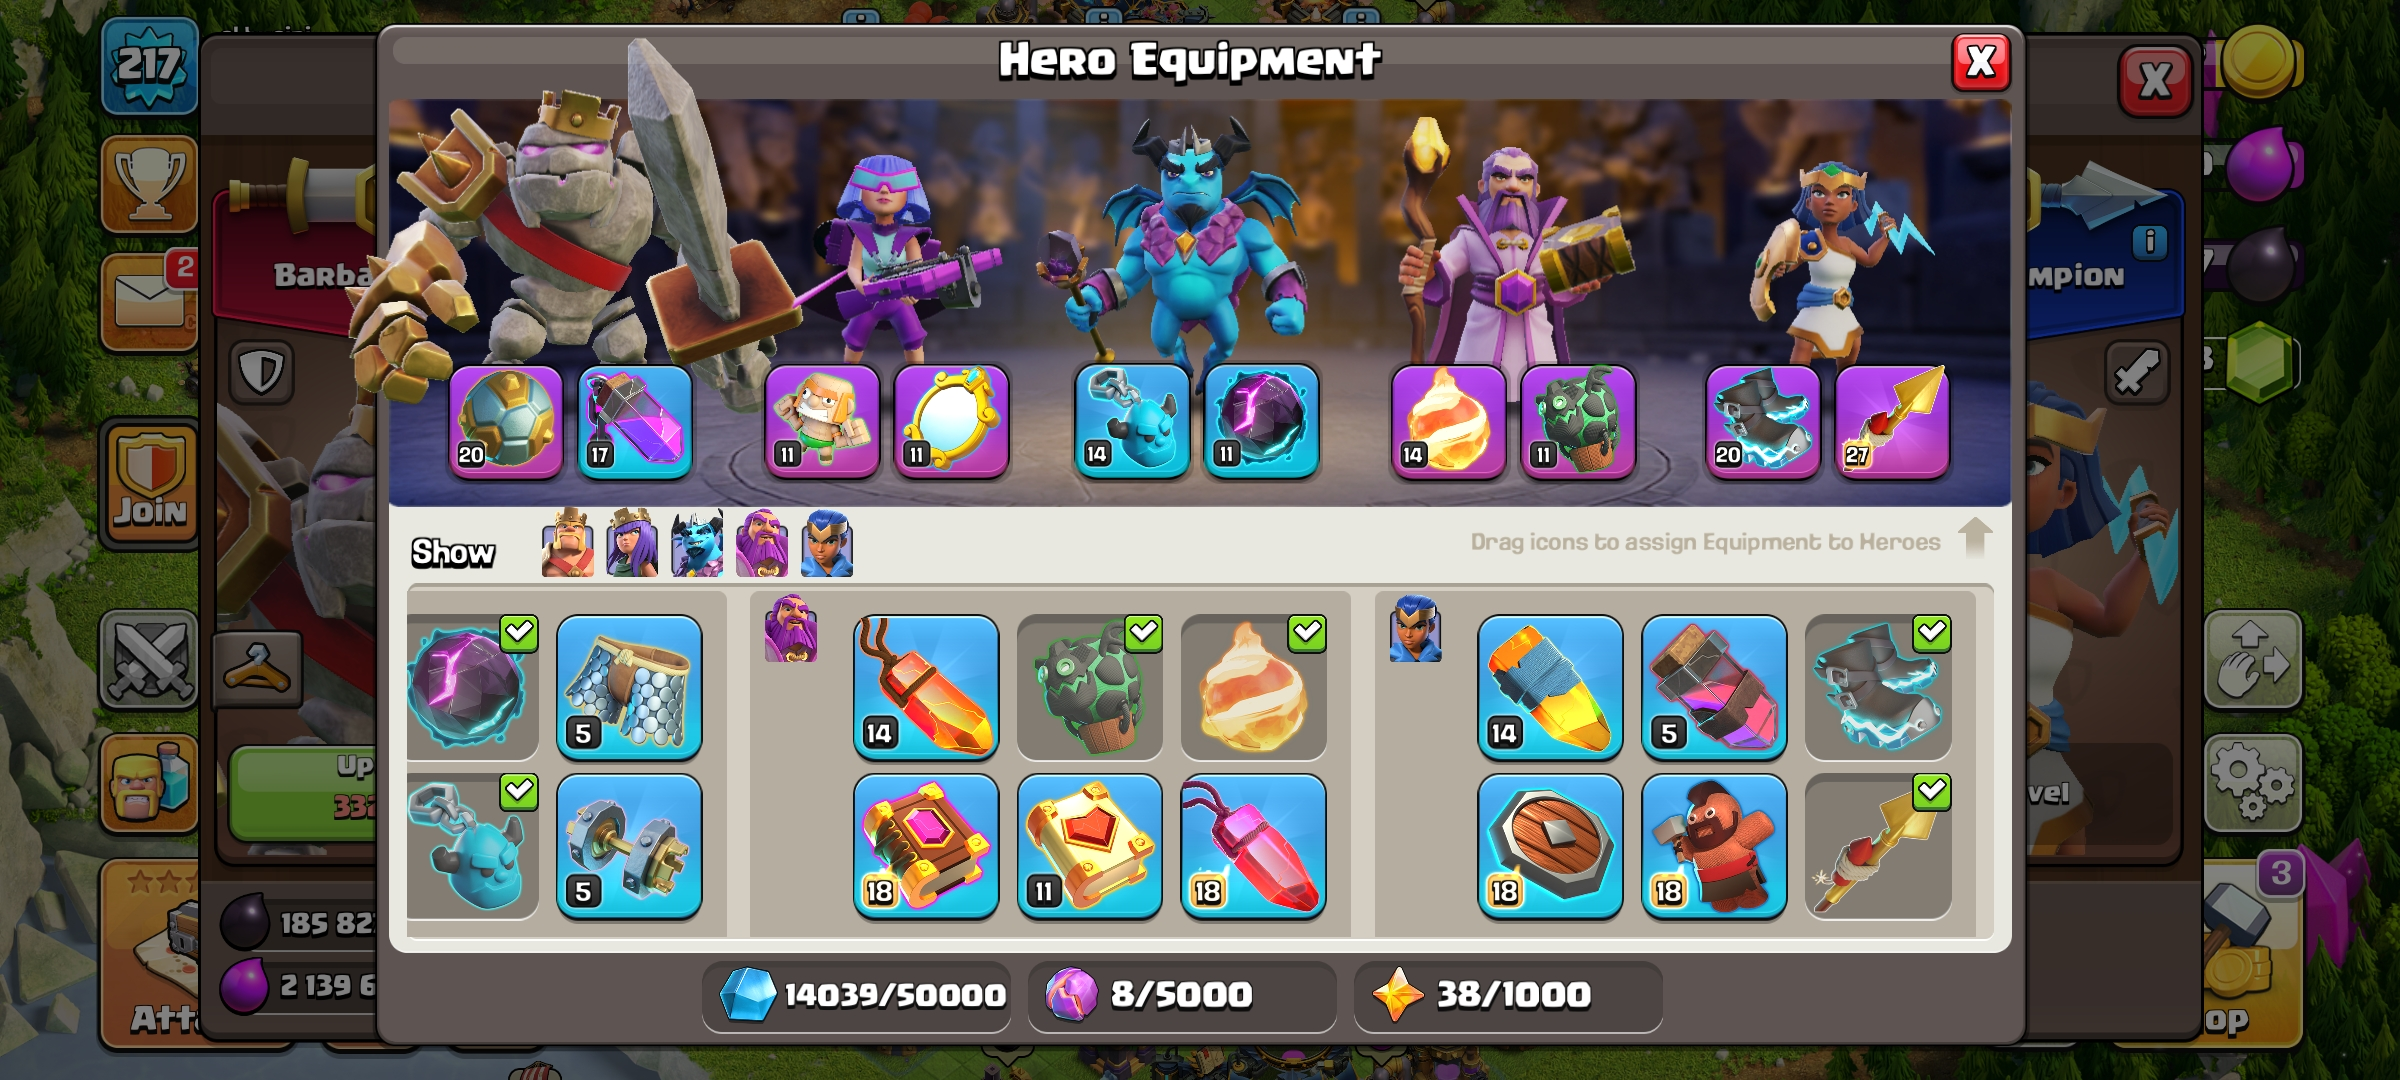Toggle equipped Rocket Spear in inventory
2400x1080 pixels.
1878,846
